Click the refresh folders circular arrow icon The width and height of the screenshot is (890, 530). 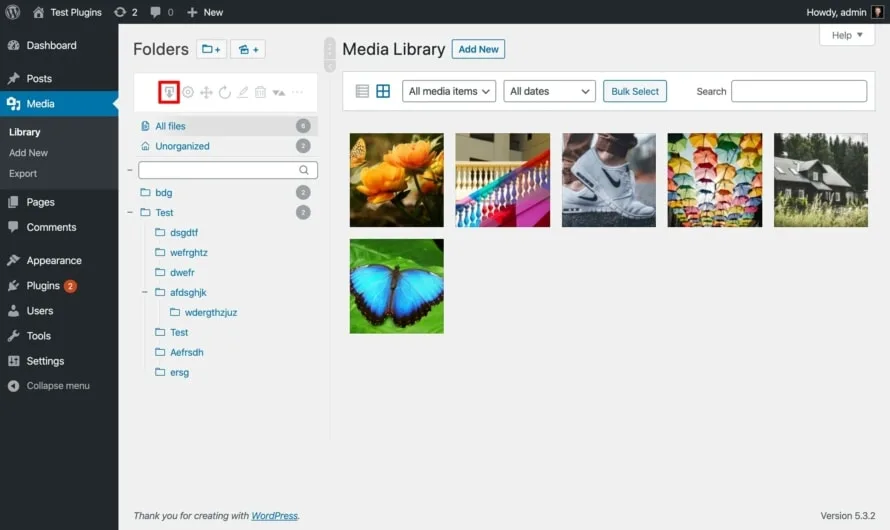(x=224, y=92)
